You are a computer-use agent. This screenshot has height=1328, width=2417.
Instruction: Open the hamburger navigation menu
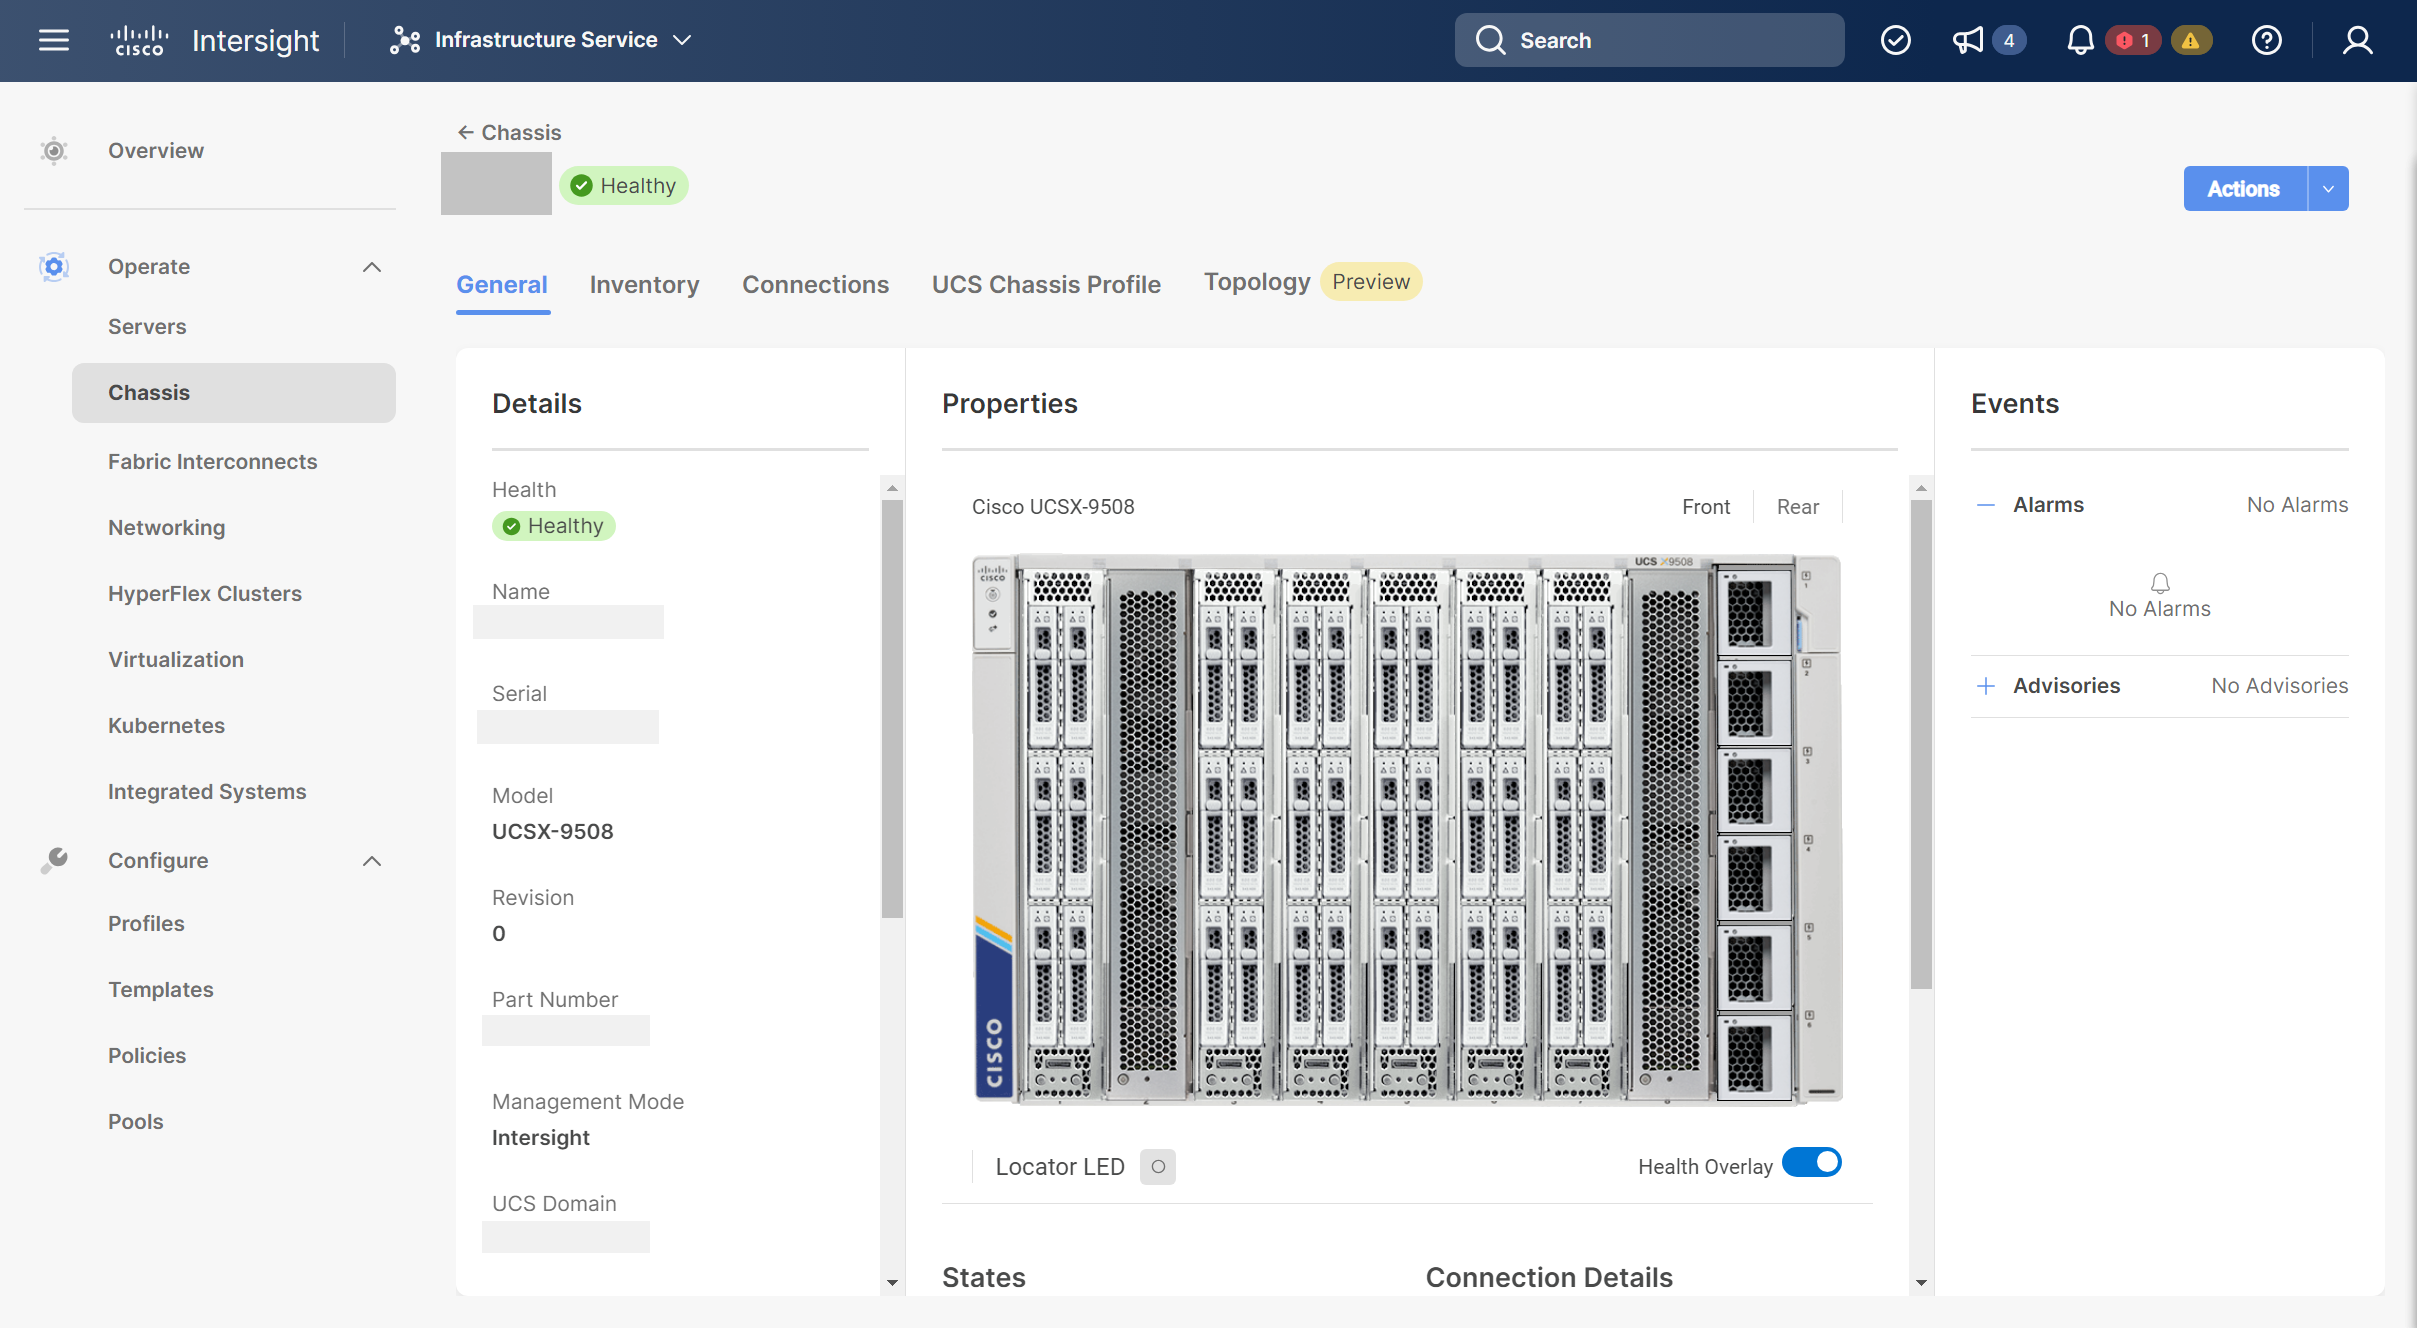pos(54,40)
